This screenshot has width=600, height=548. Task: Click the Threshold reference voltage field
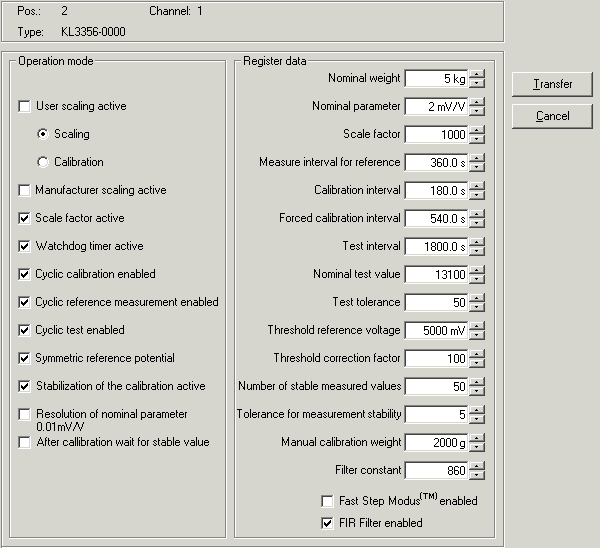[x=436, y=330]
